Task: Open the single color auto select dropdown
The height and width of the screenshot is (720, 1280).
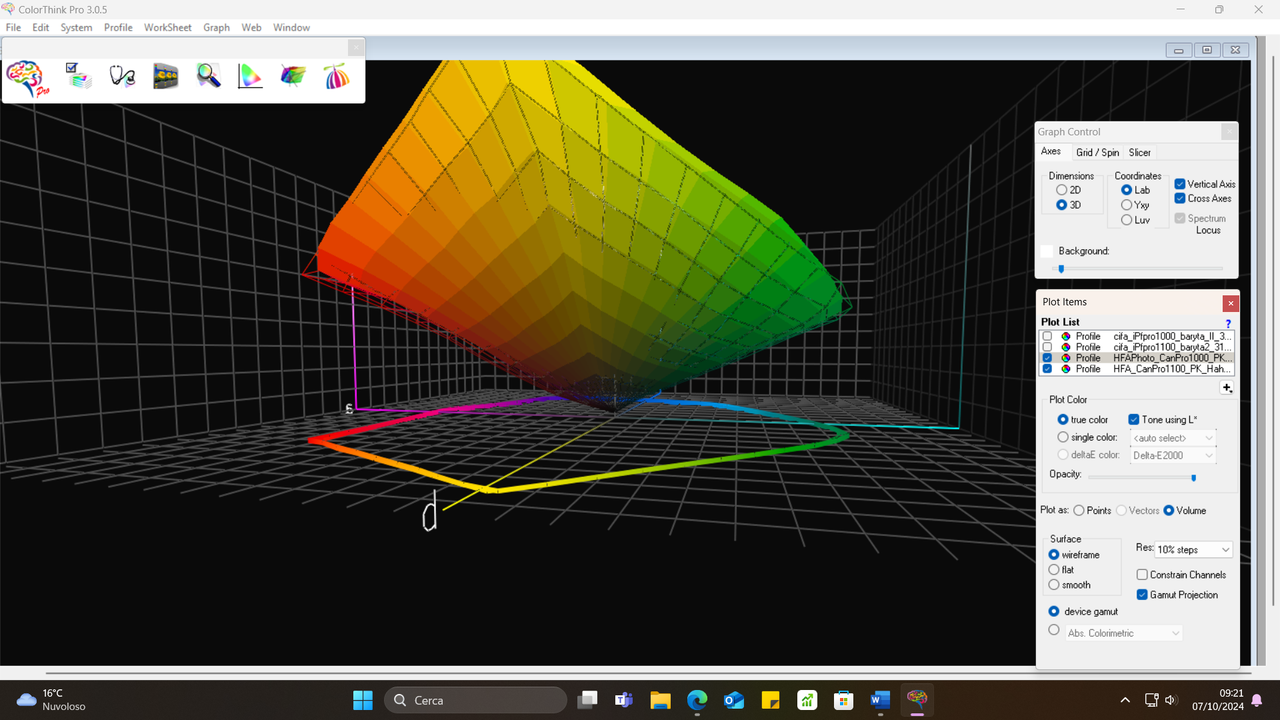Action: click(x=1172, y=437)
